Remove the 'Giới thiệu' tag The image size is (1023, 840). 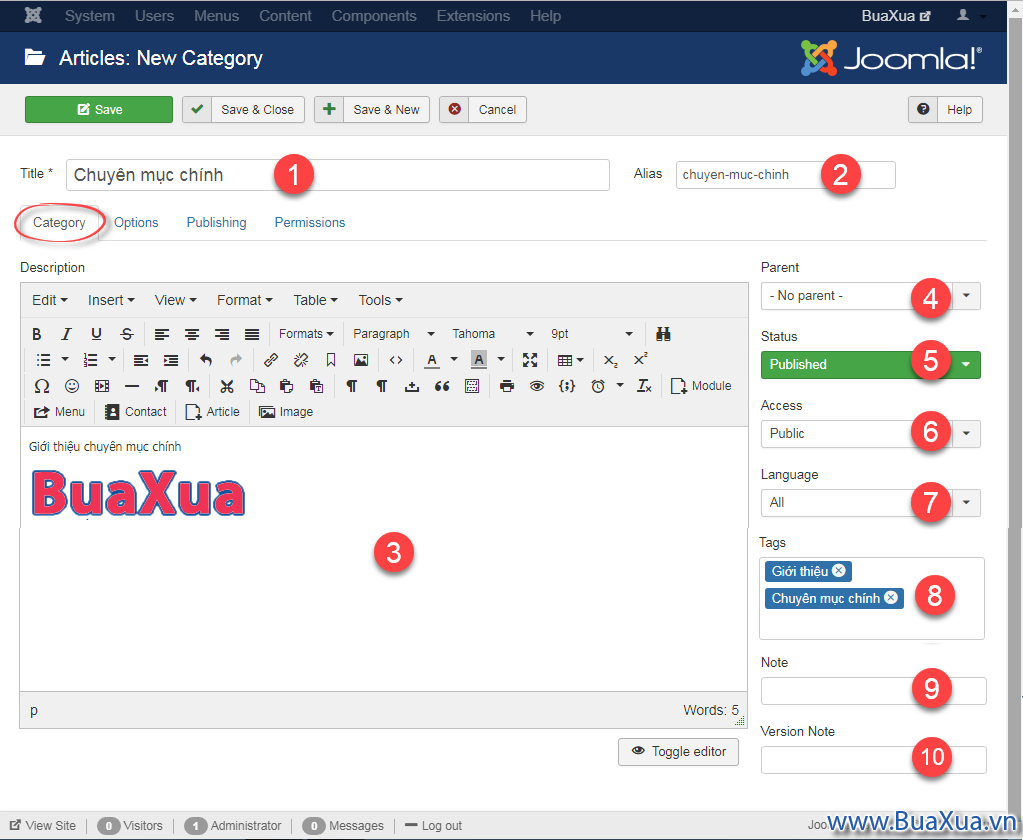click(839, 571)
